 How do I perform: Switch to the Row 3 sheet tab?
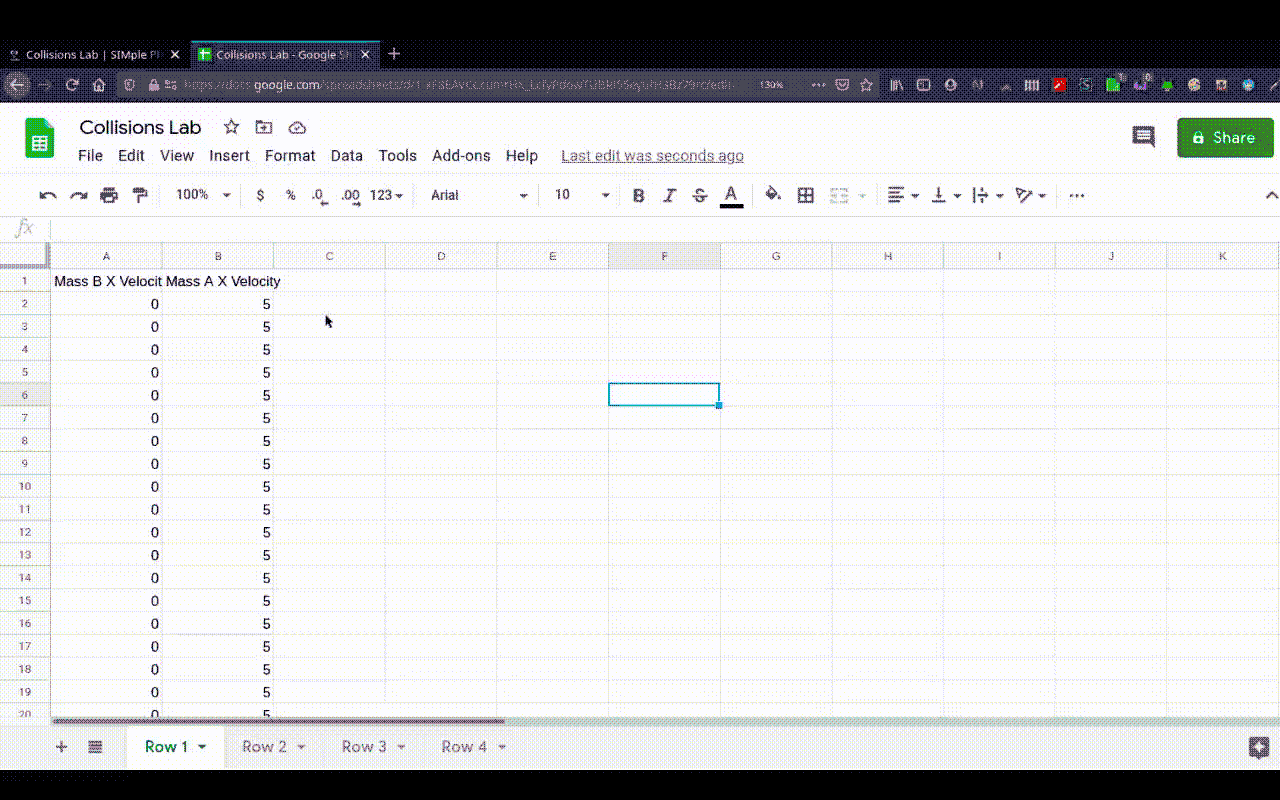[362, 746]
